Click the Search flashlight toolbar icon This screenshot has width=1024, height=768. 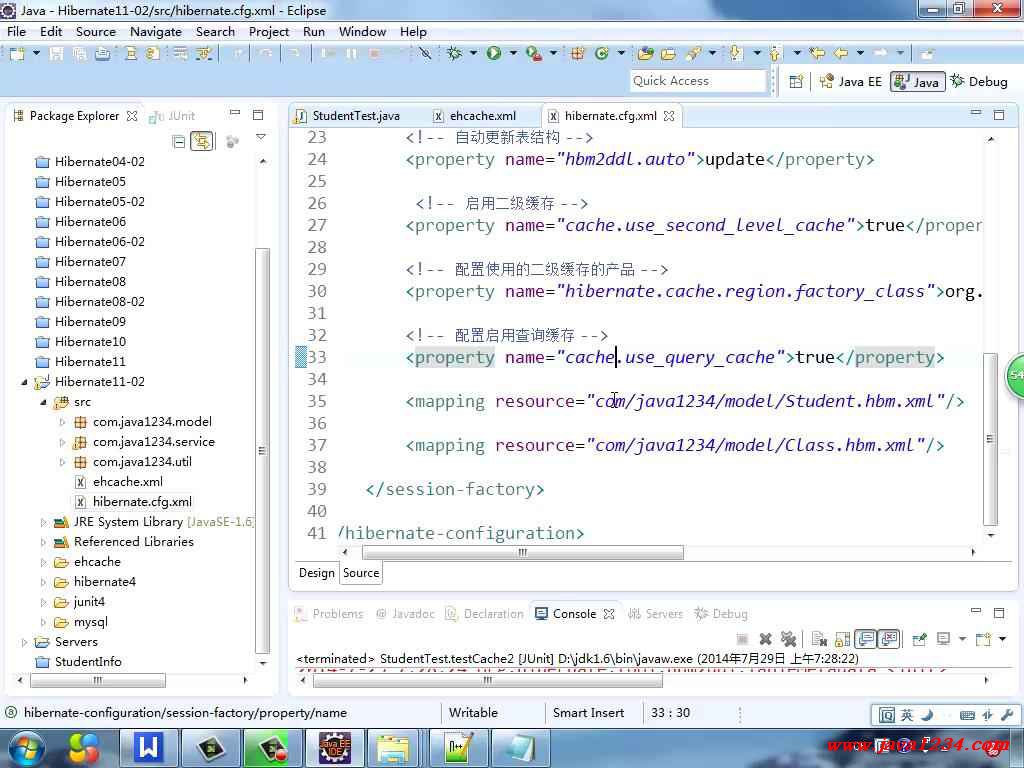pos(693,54)
